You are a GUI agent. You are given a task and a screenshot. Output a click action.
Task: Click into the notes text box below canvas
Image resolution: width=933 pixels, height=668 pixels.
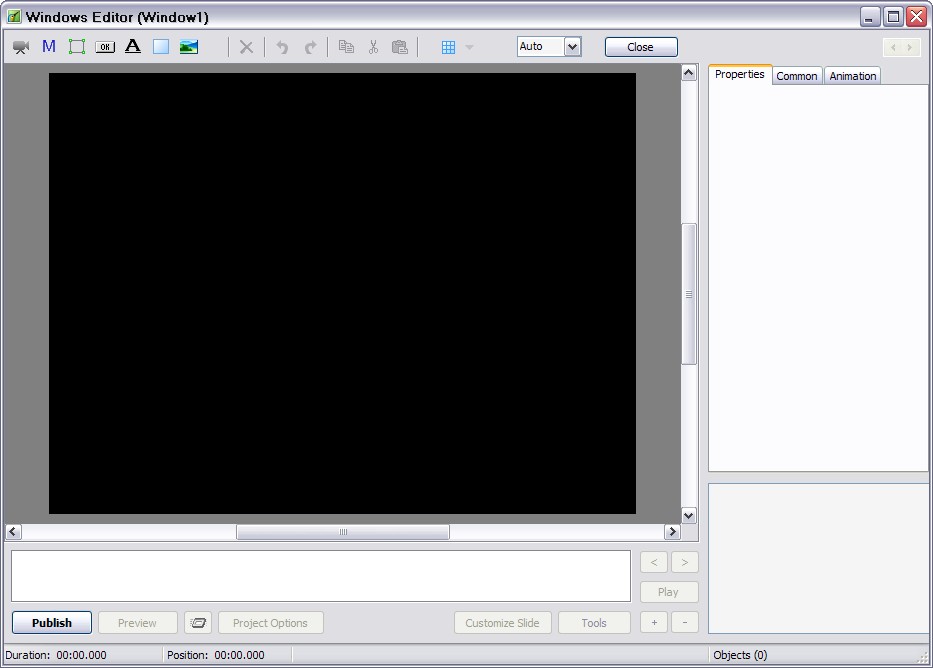321,576
